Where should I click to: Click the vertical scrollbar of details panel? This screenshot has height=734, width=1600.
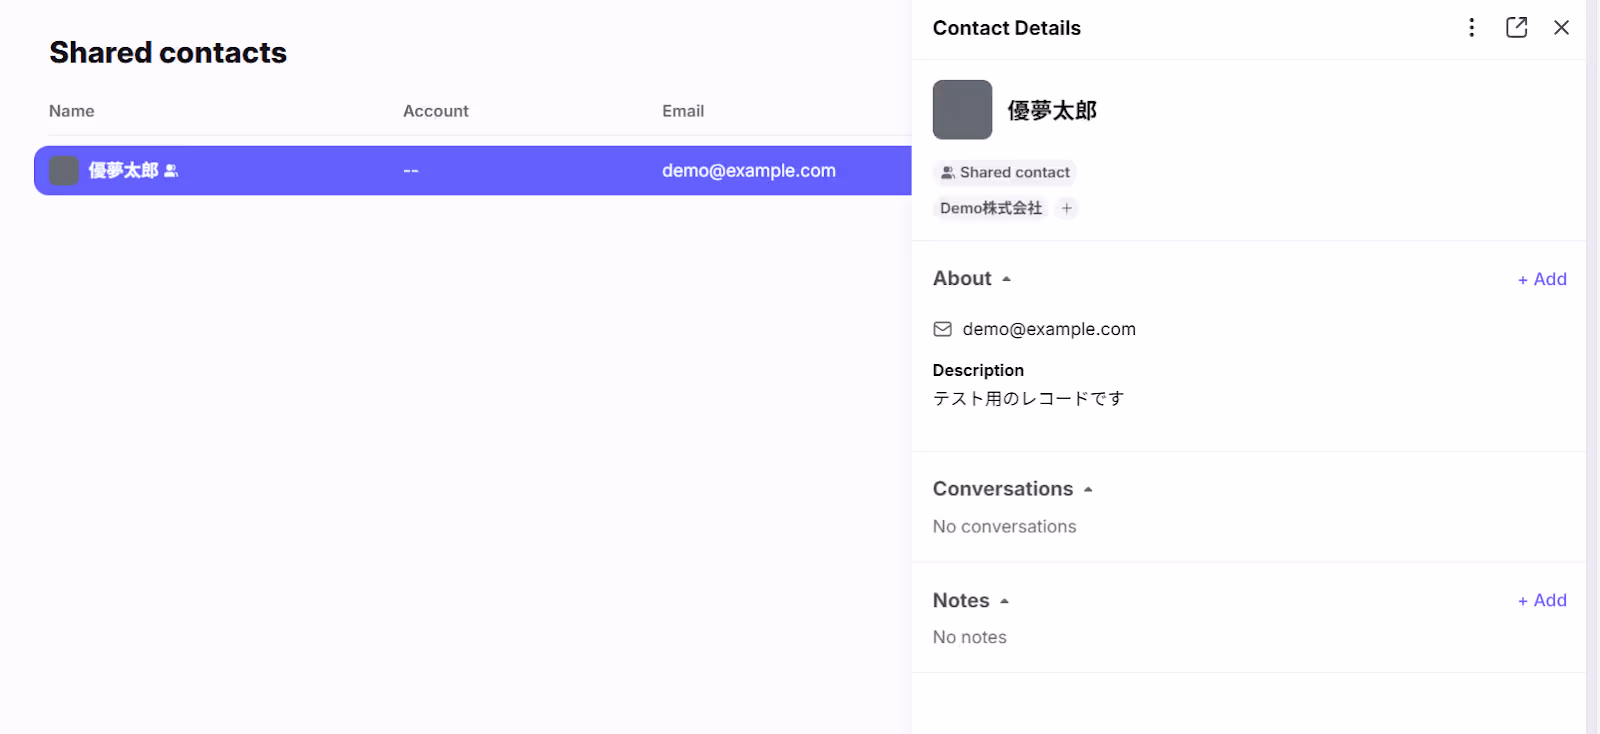1592,367
